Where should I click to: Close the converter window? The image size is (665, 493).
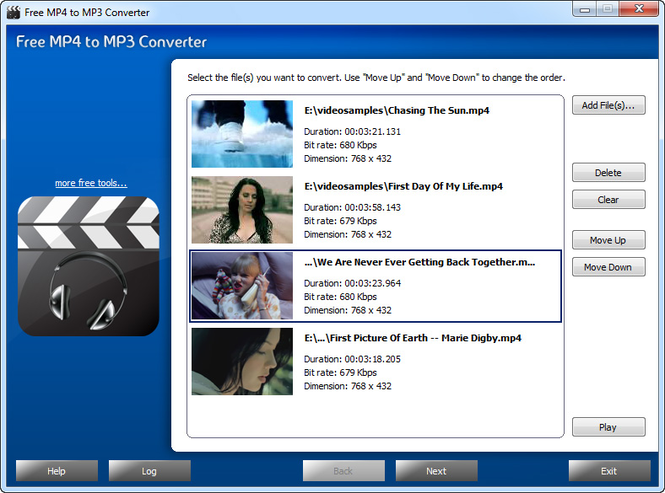tap(640, 9)
